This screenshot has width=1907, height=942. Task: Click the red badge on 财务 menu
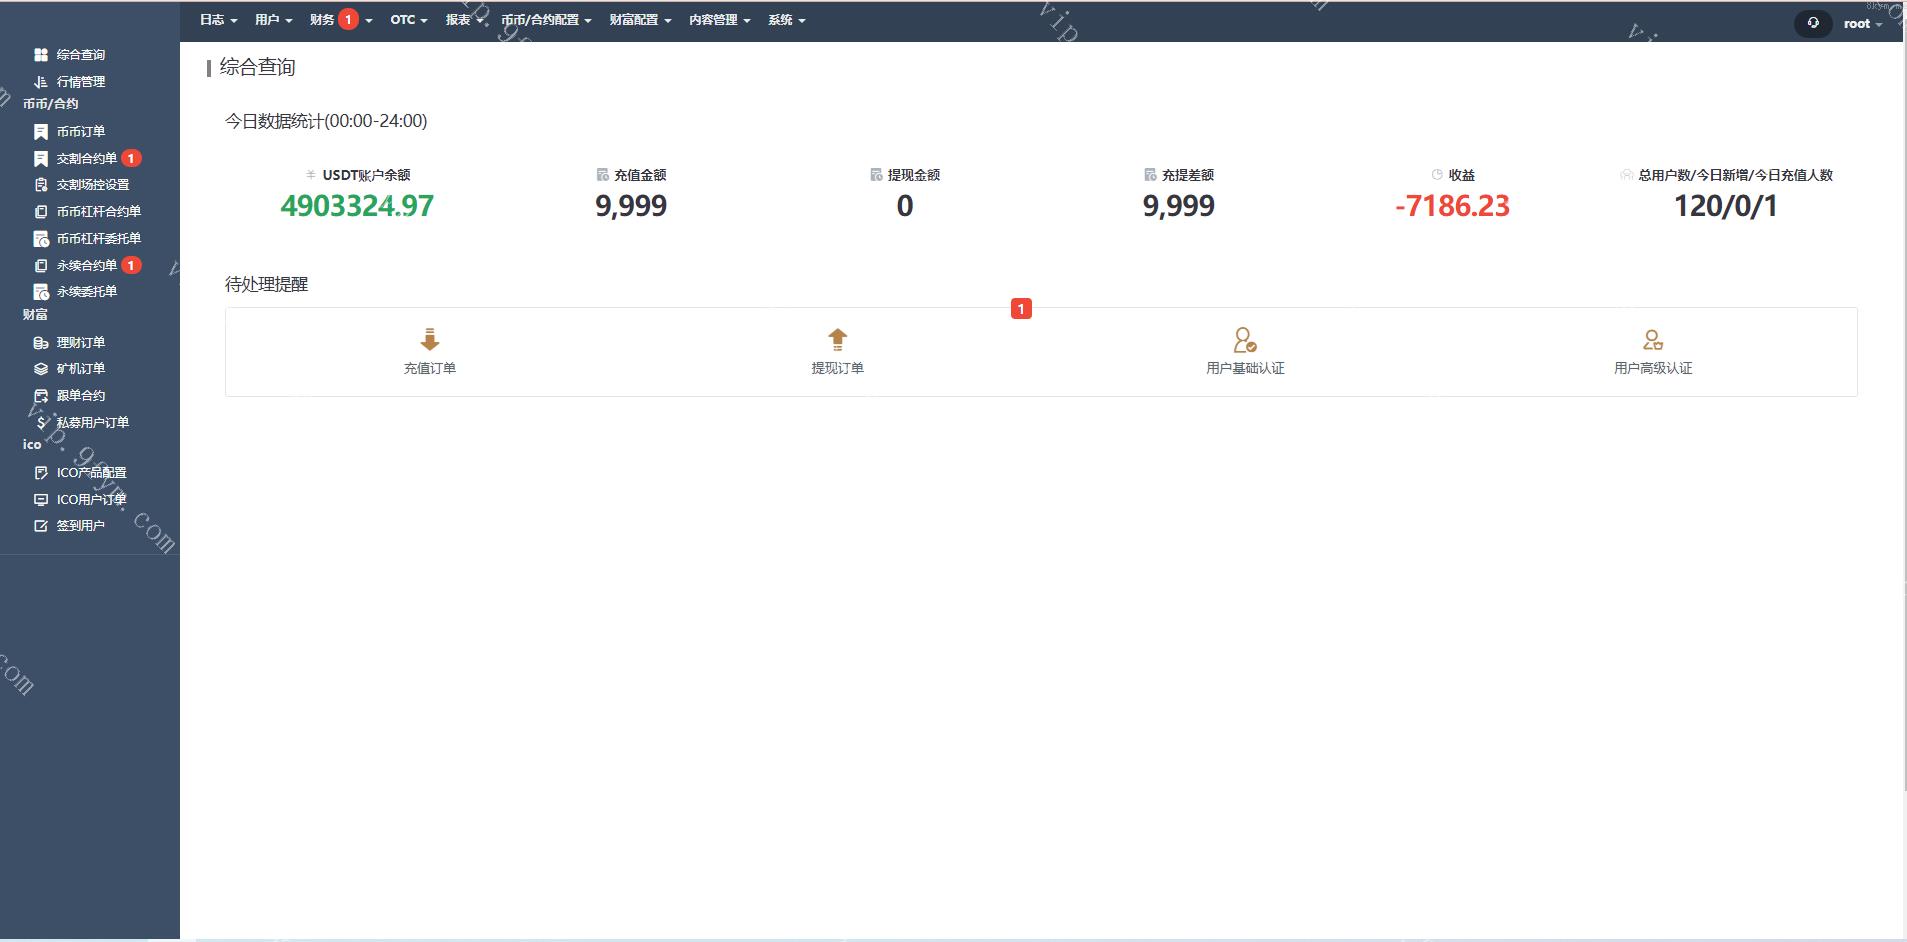(348, 20)
